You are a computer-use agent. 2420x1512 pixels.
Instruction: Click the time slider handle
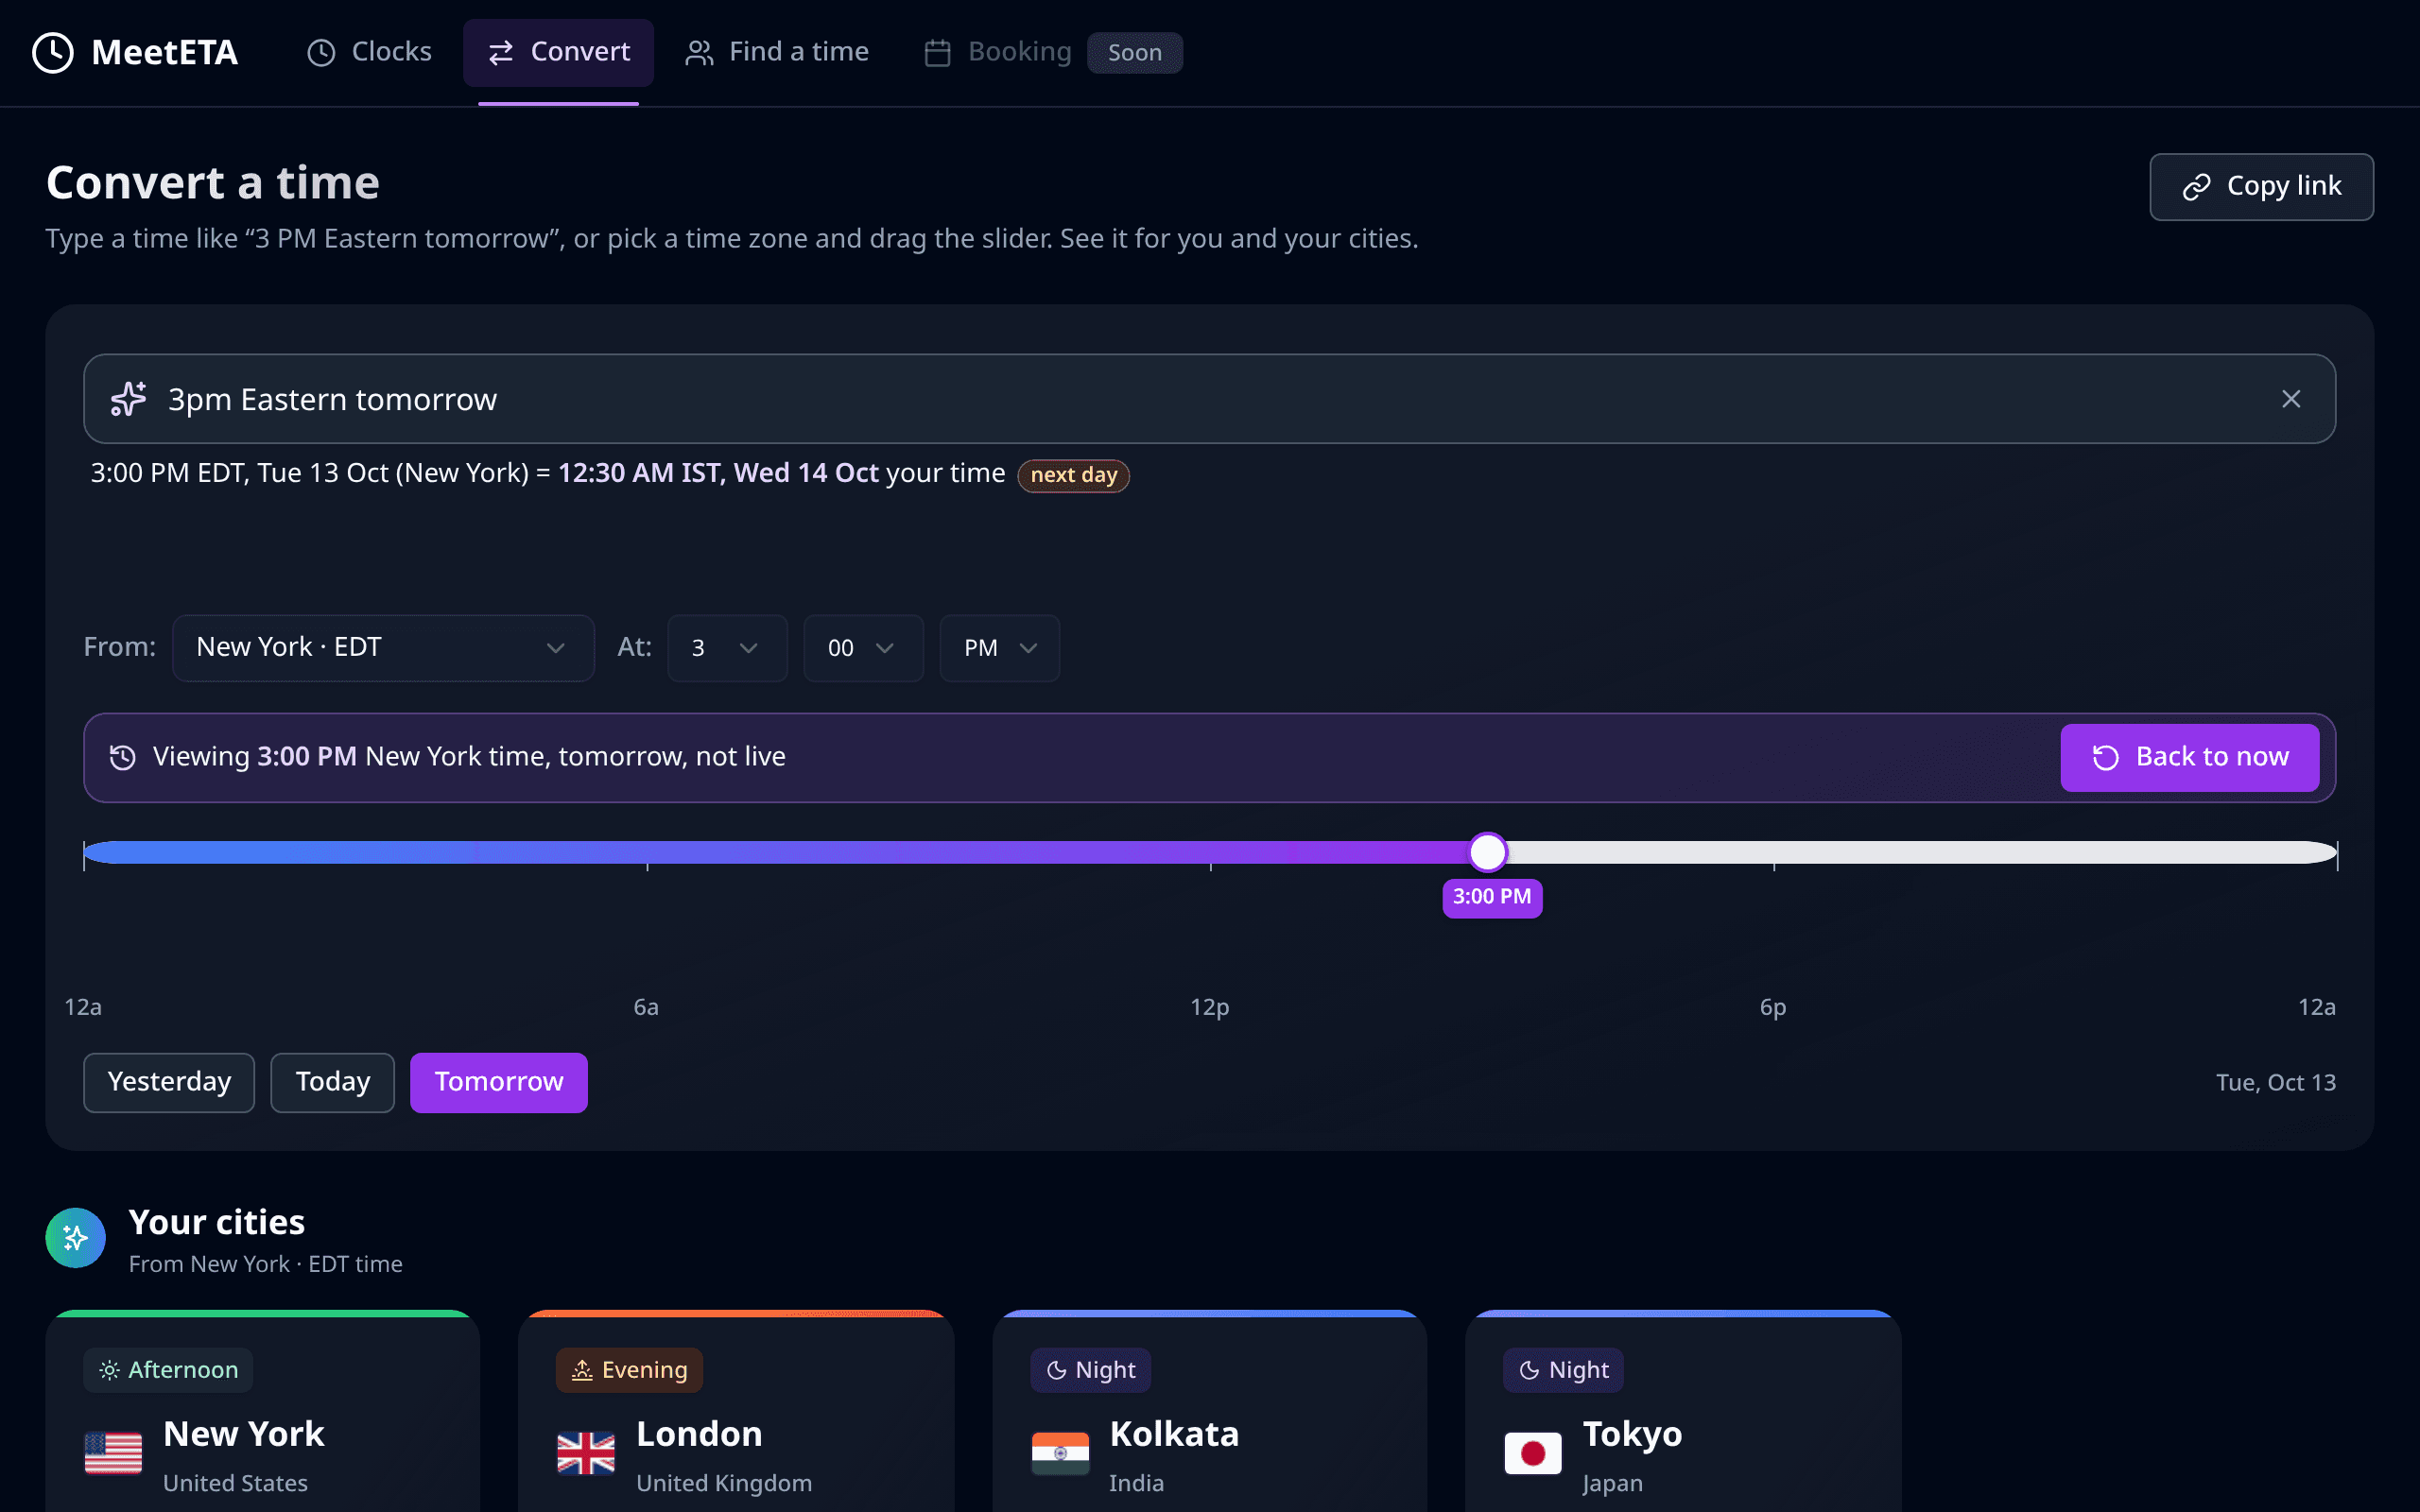click(x=1487, y=852)
